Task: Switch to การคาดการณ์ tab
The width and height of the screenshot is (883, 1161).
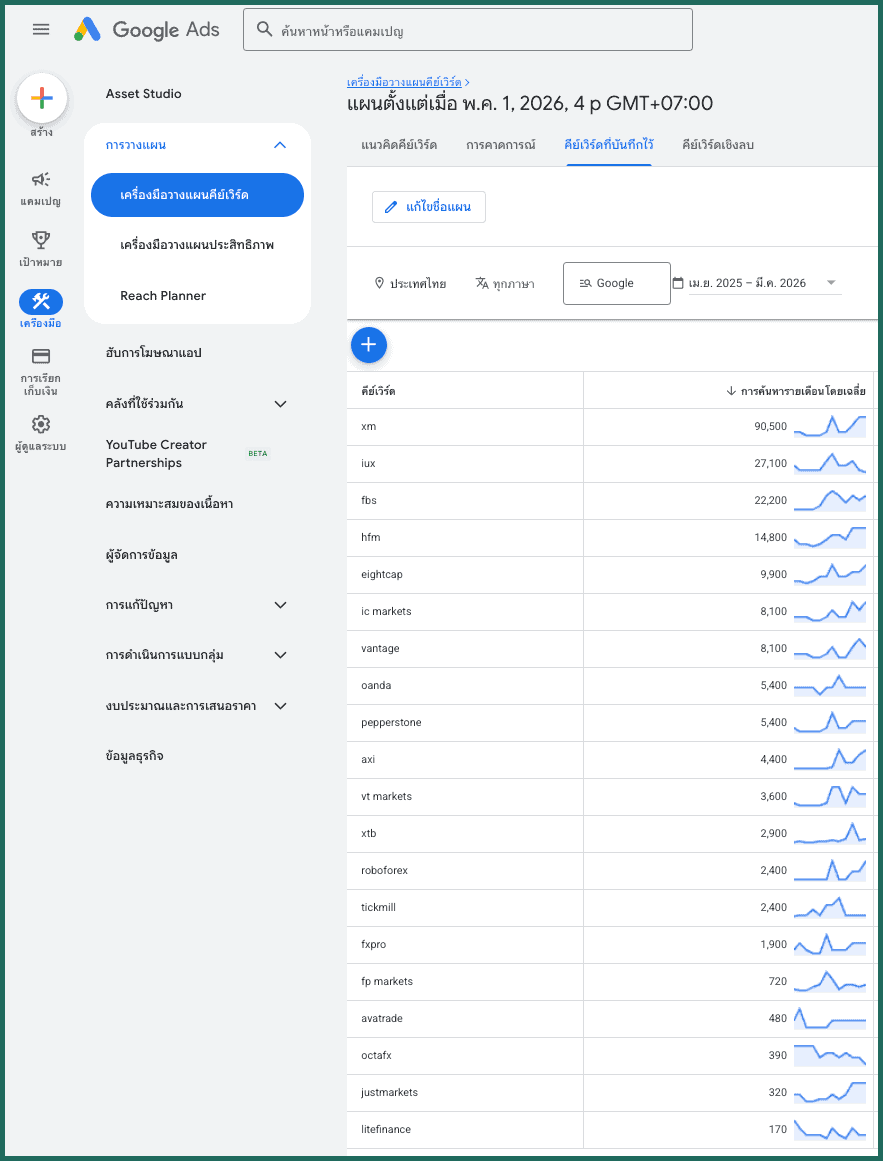Action: [x=500, y=144]
